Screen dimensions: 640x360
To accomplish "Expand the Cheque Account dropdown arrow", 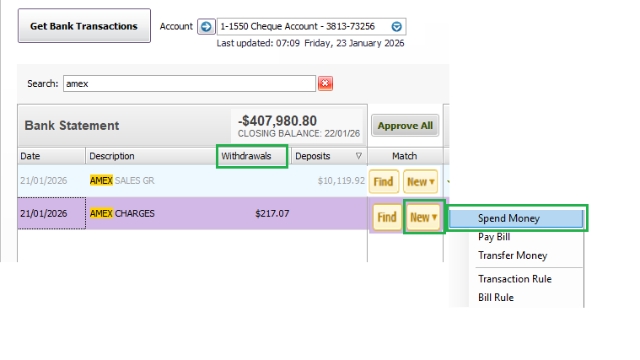I will point(396,27).
